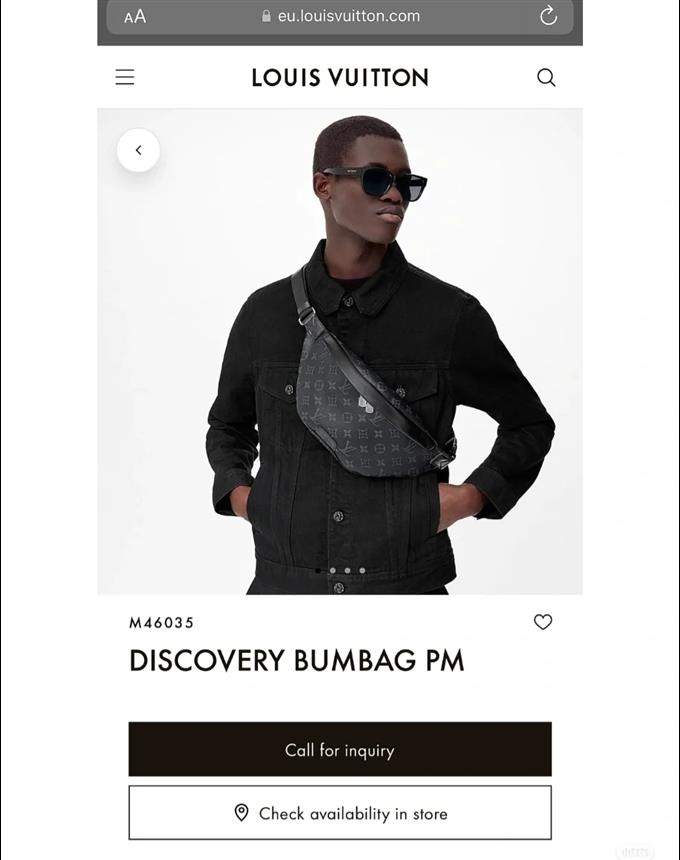The image size is (680, 860).
Task: Open the hamburger navigation menu
Action: coord(125,77)
